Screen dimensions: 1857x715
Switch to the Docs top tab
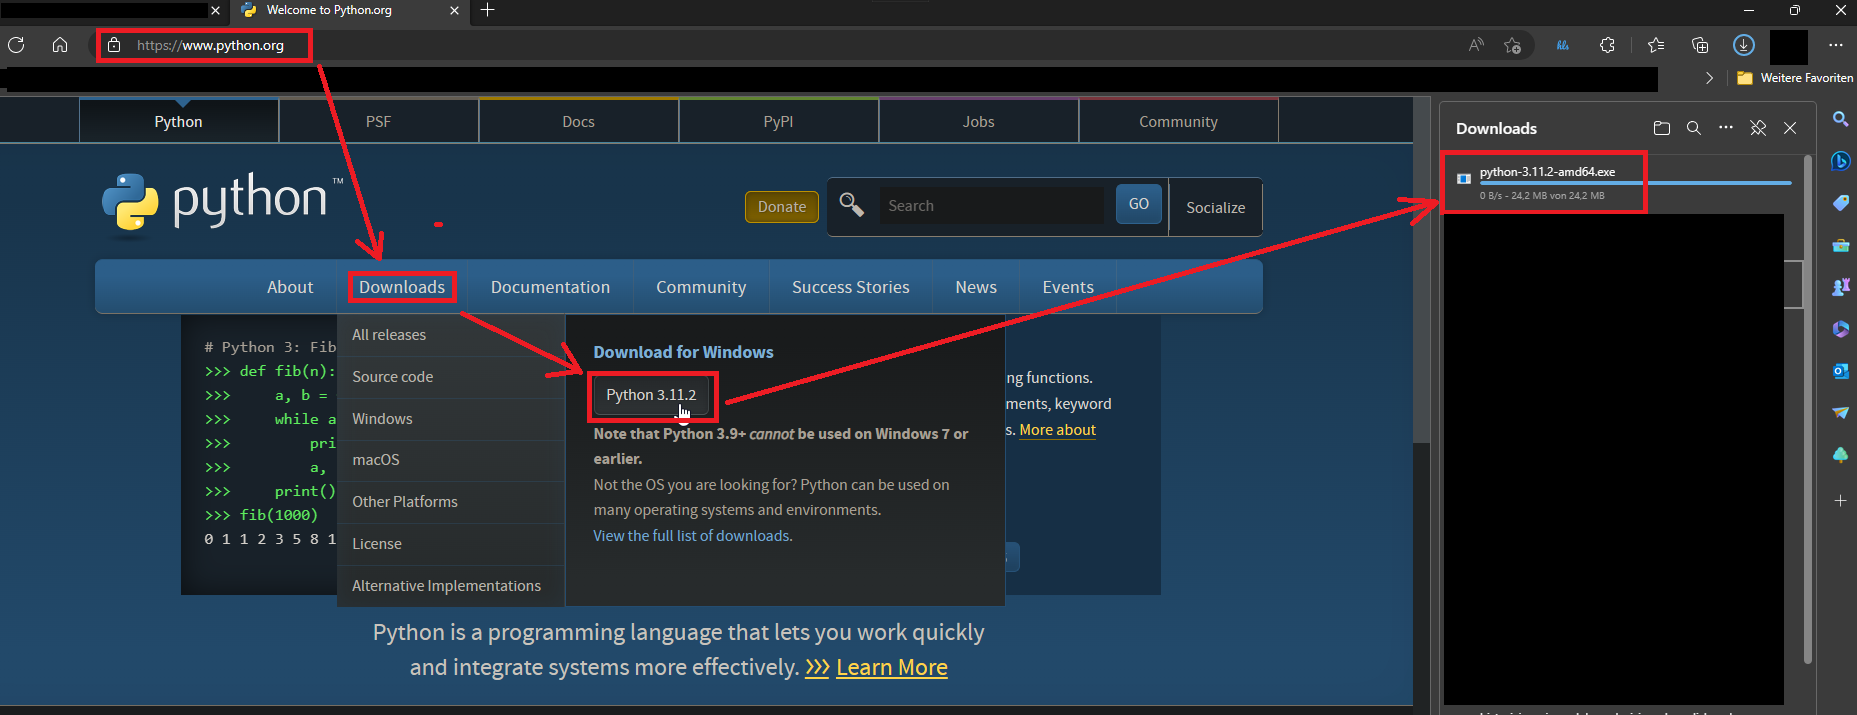pyautogui.click(x=578, y=121)
